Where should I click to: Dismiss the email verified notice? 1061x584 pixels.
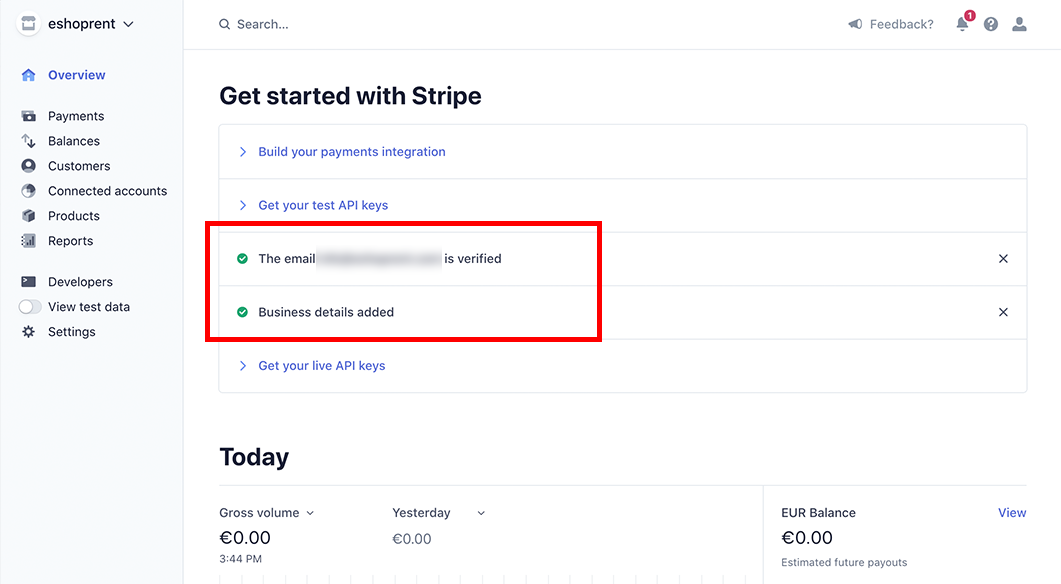[1003, 259]
